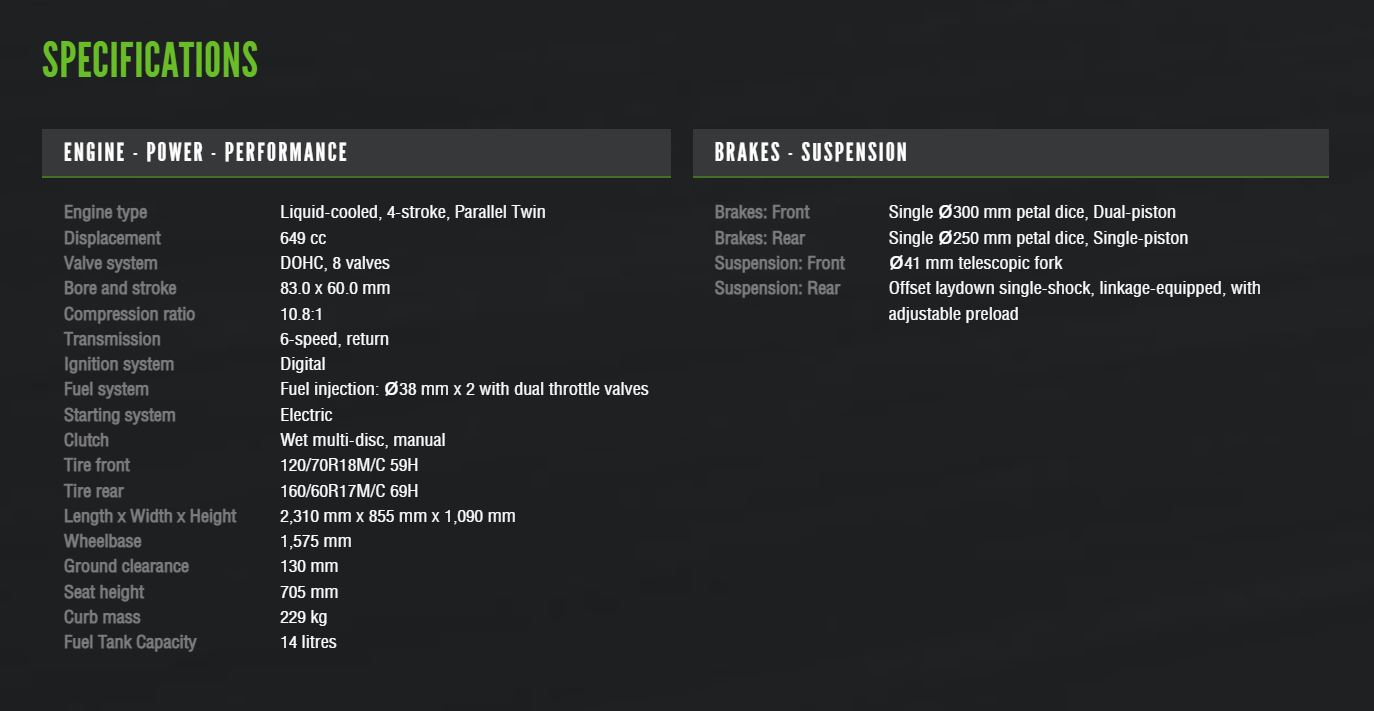Select the Engine - Power - Performance header

pyautogui.click(x=206, y=153)
